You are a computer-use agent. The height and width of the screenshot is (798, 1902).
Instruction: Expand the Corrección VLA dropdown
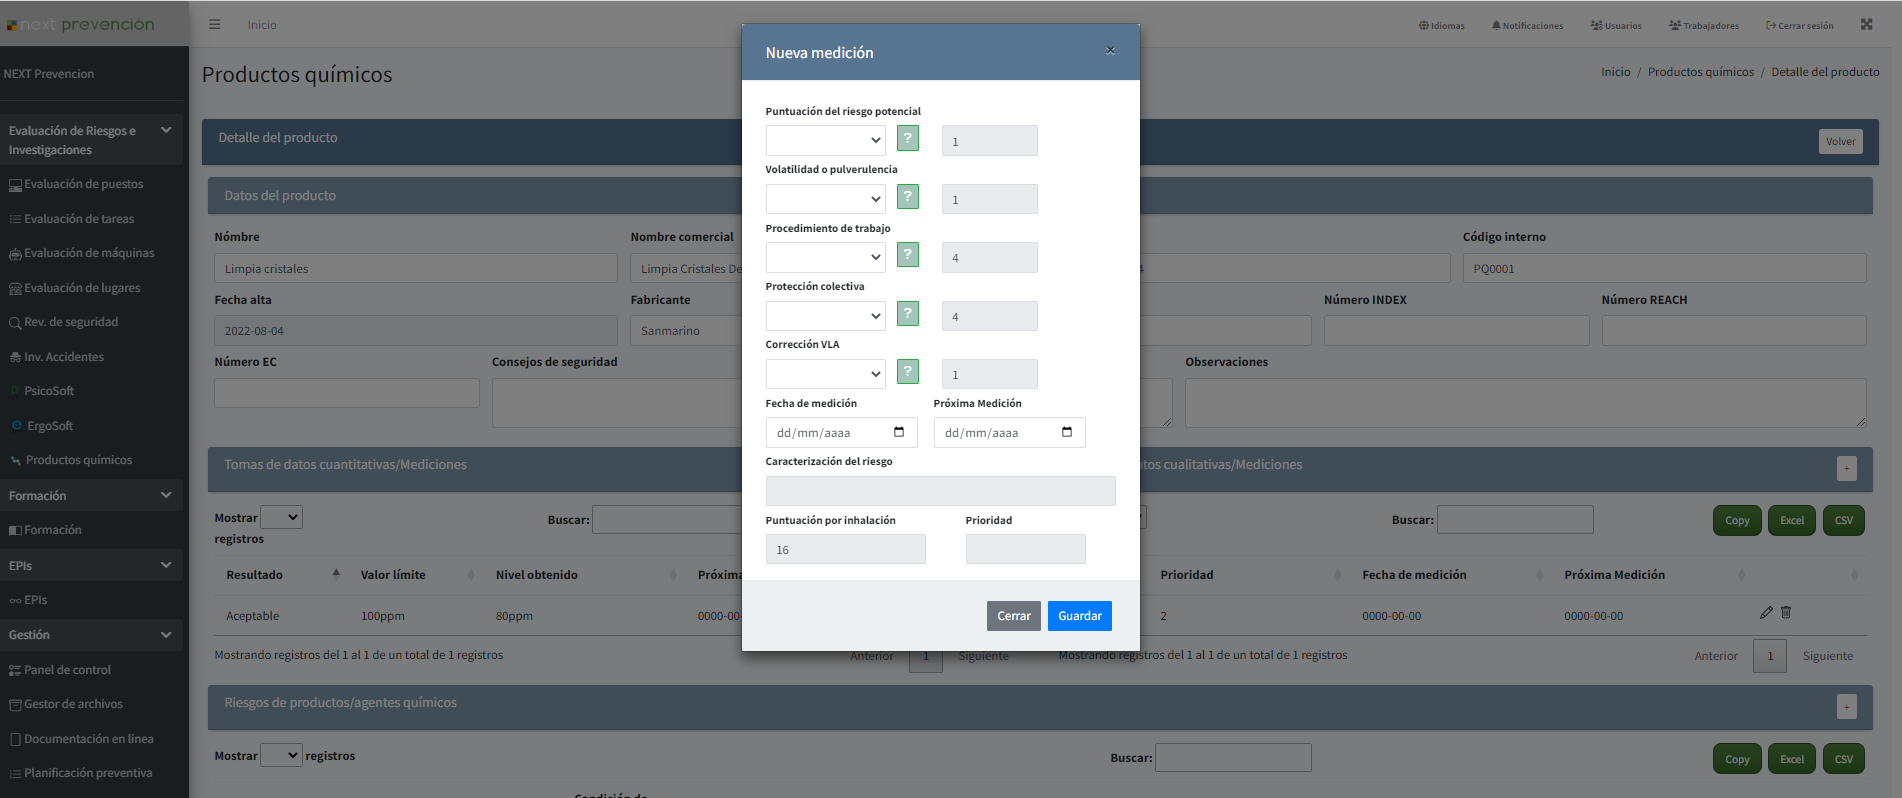(x=825, y=374)
